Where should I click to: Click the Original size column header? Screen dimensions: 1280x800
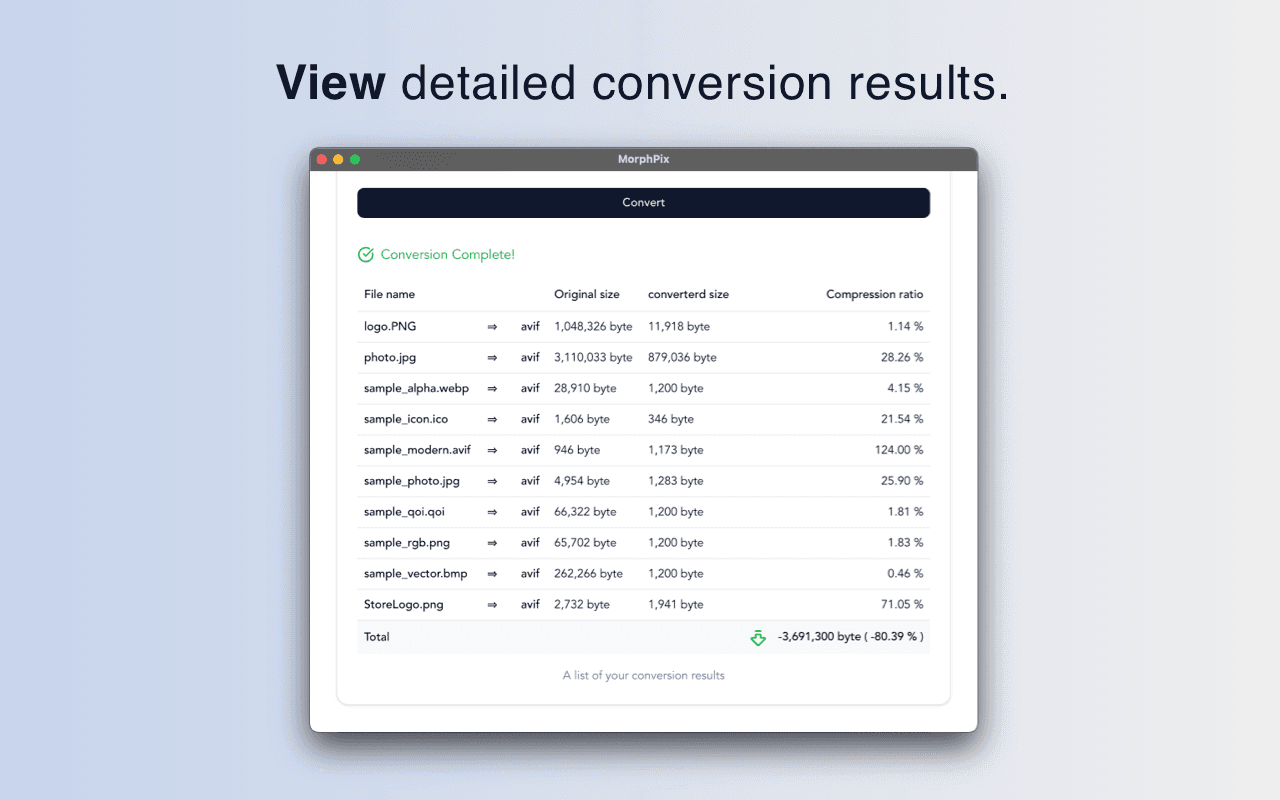[587, 294]
